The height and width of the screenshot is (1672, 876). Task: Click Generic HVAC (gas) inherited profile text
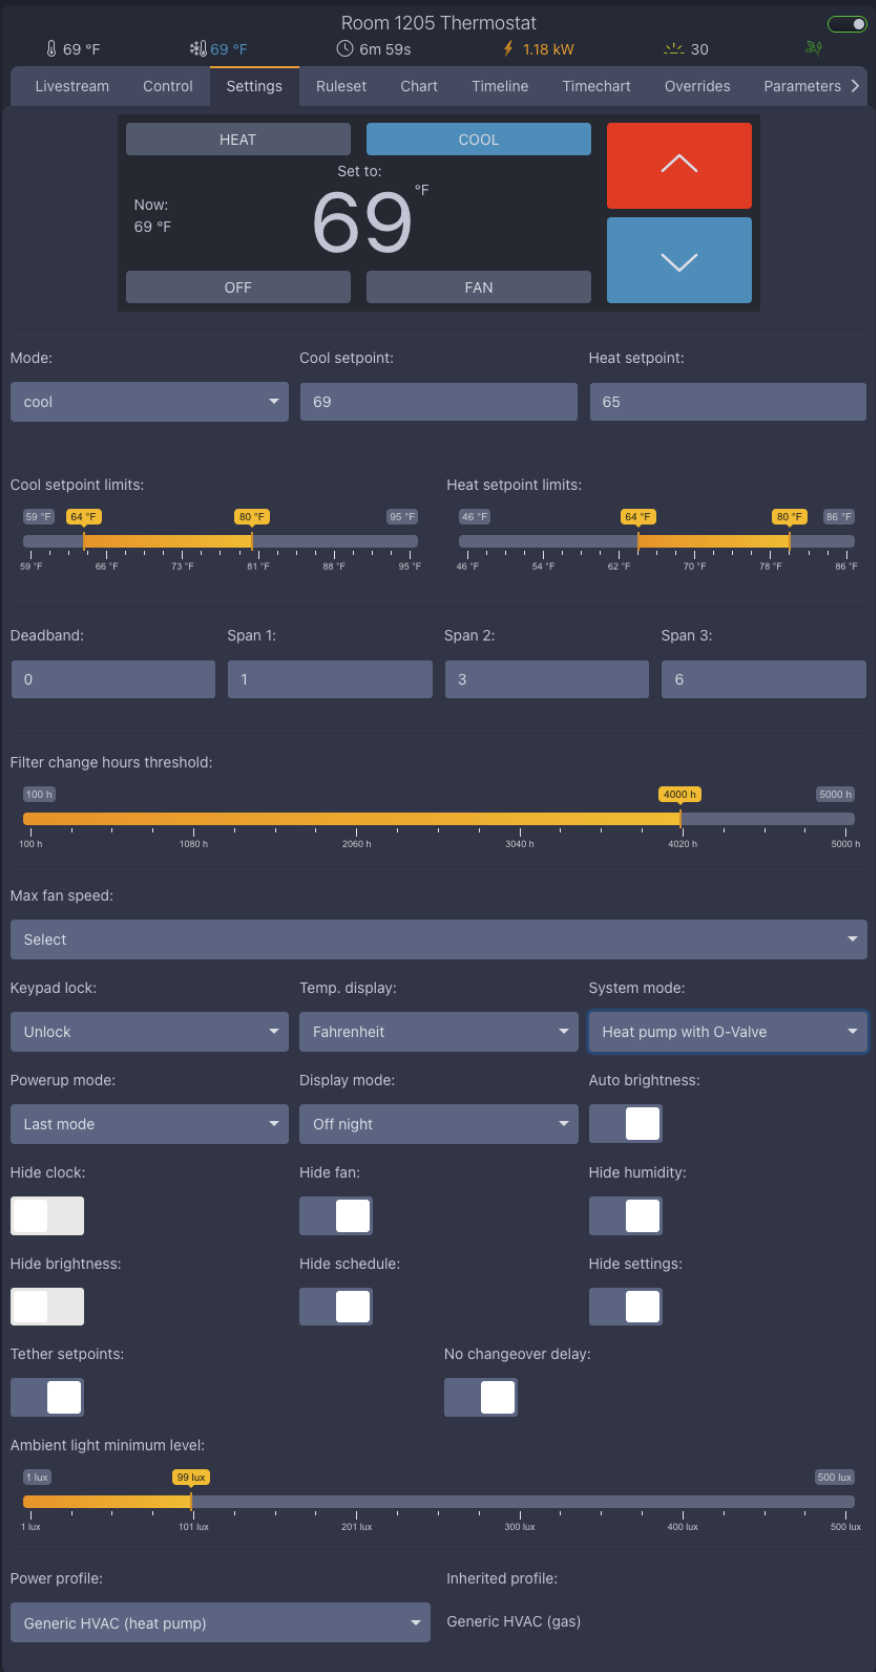pyautogui.click(x=513, y=1622)
